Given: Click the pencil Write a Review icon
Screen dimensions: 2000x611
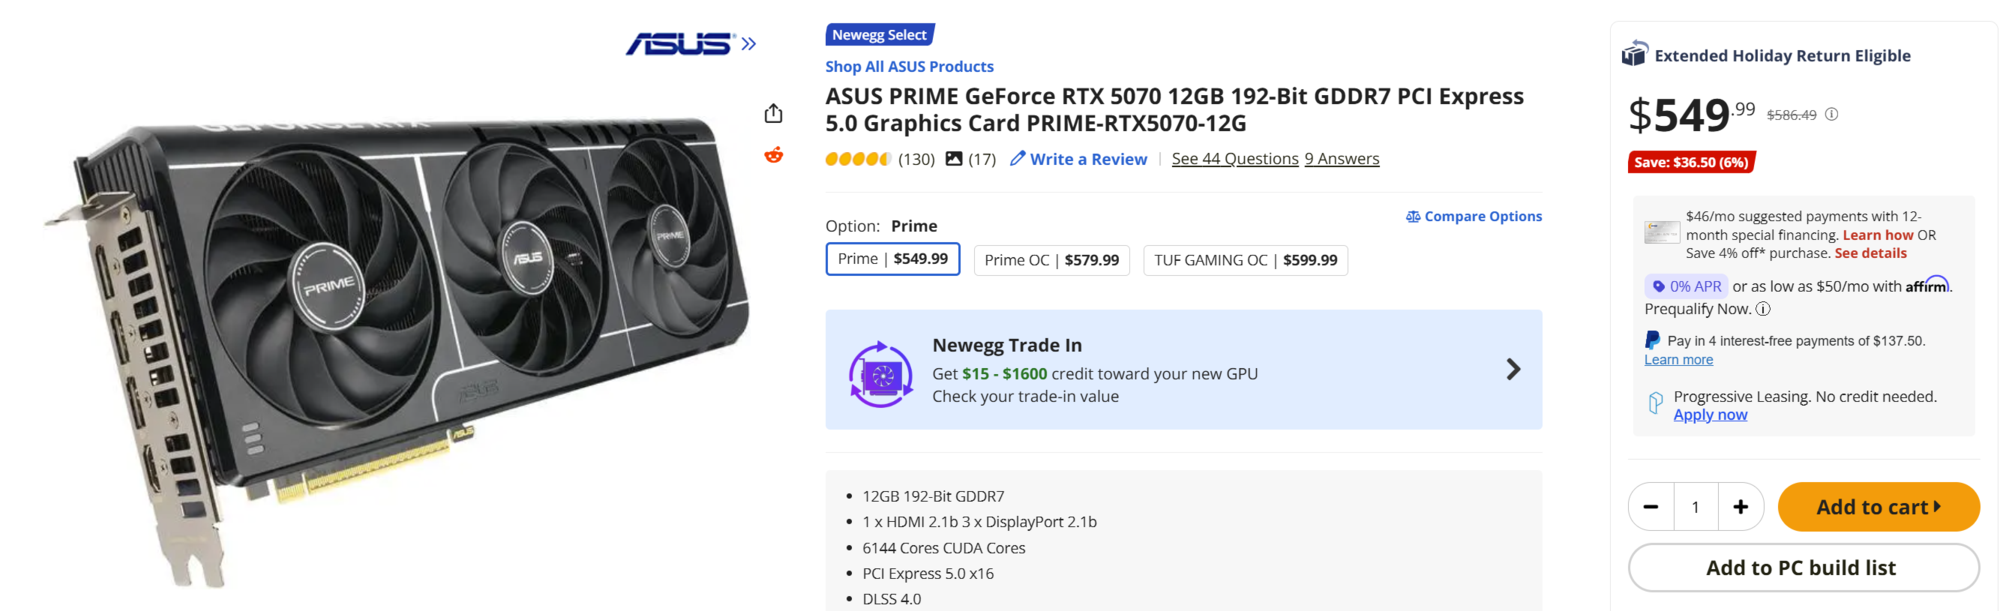Looking at the screenshot, I should (1018, 159).
